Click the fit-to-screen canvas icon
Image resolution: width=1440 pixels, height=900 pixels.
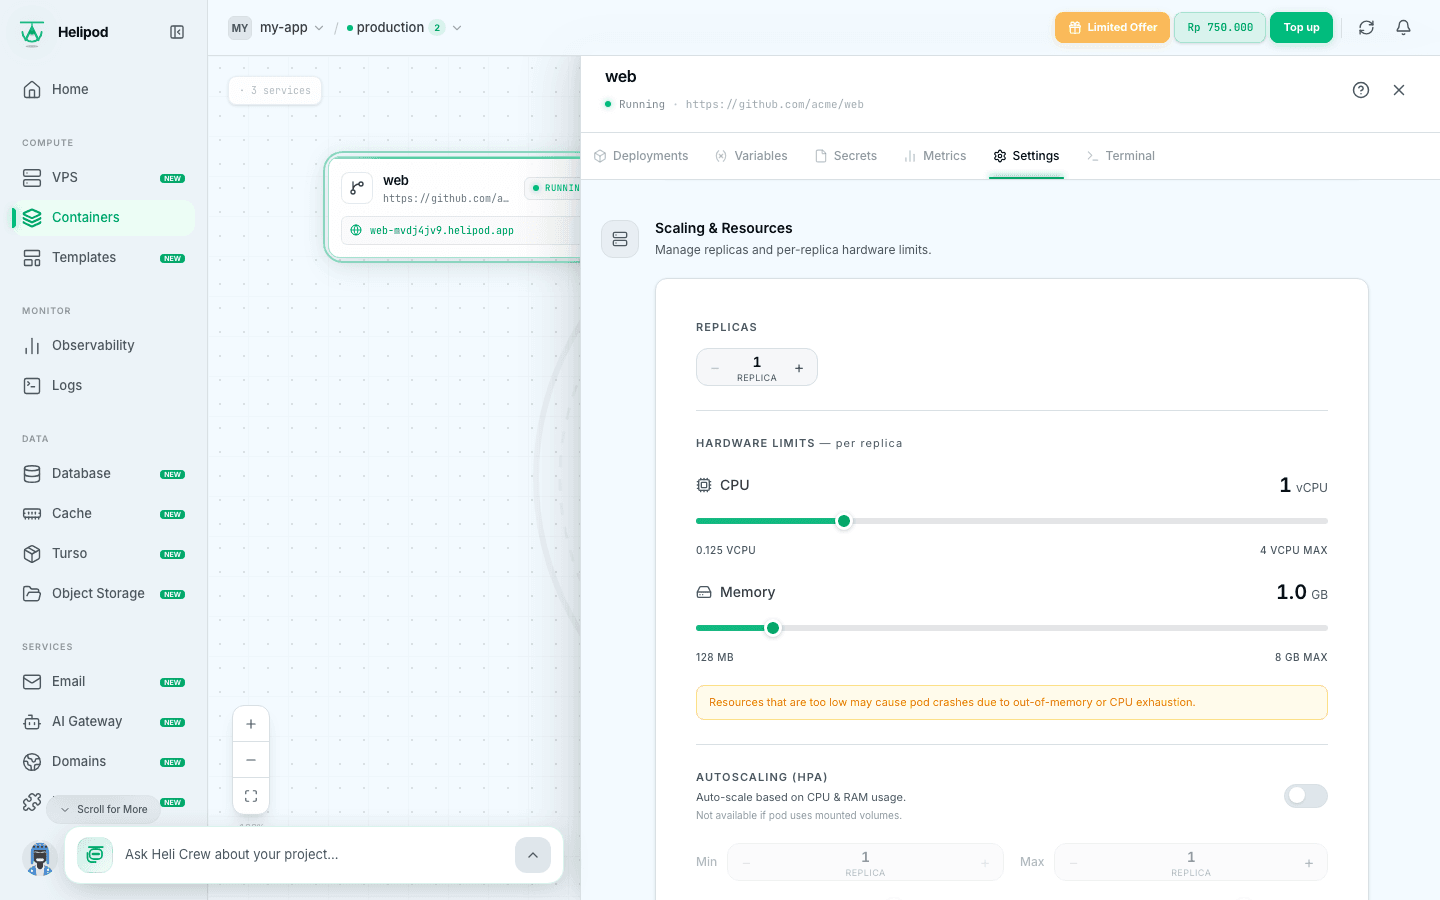tap(251, 796)
